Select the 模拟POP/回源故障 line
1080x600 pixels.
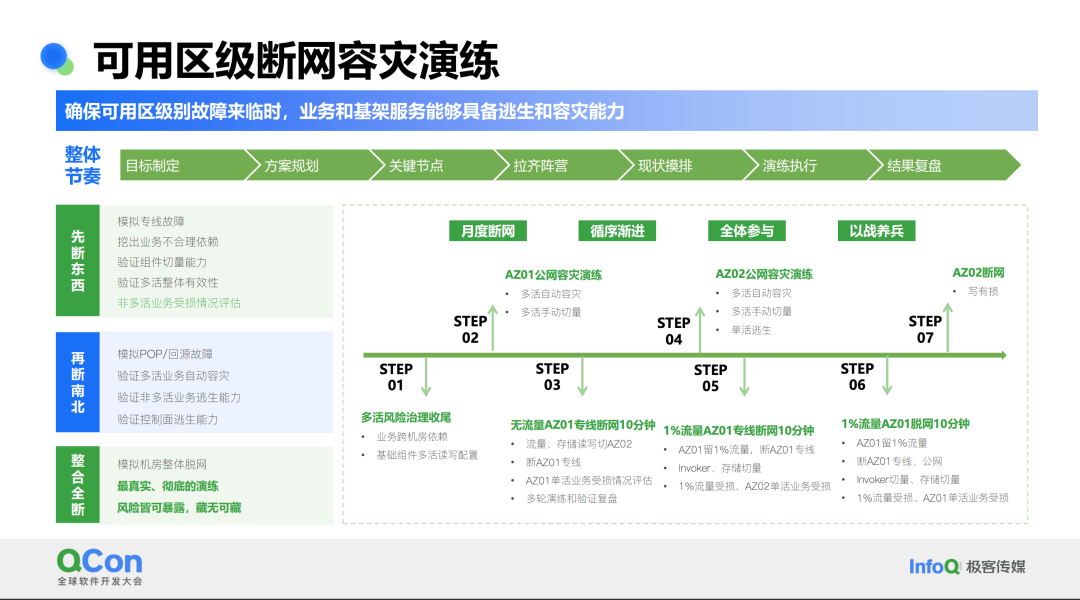click(x=165, y=354)
